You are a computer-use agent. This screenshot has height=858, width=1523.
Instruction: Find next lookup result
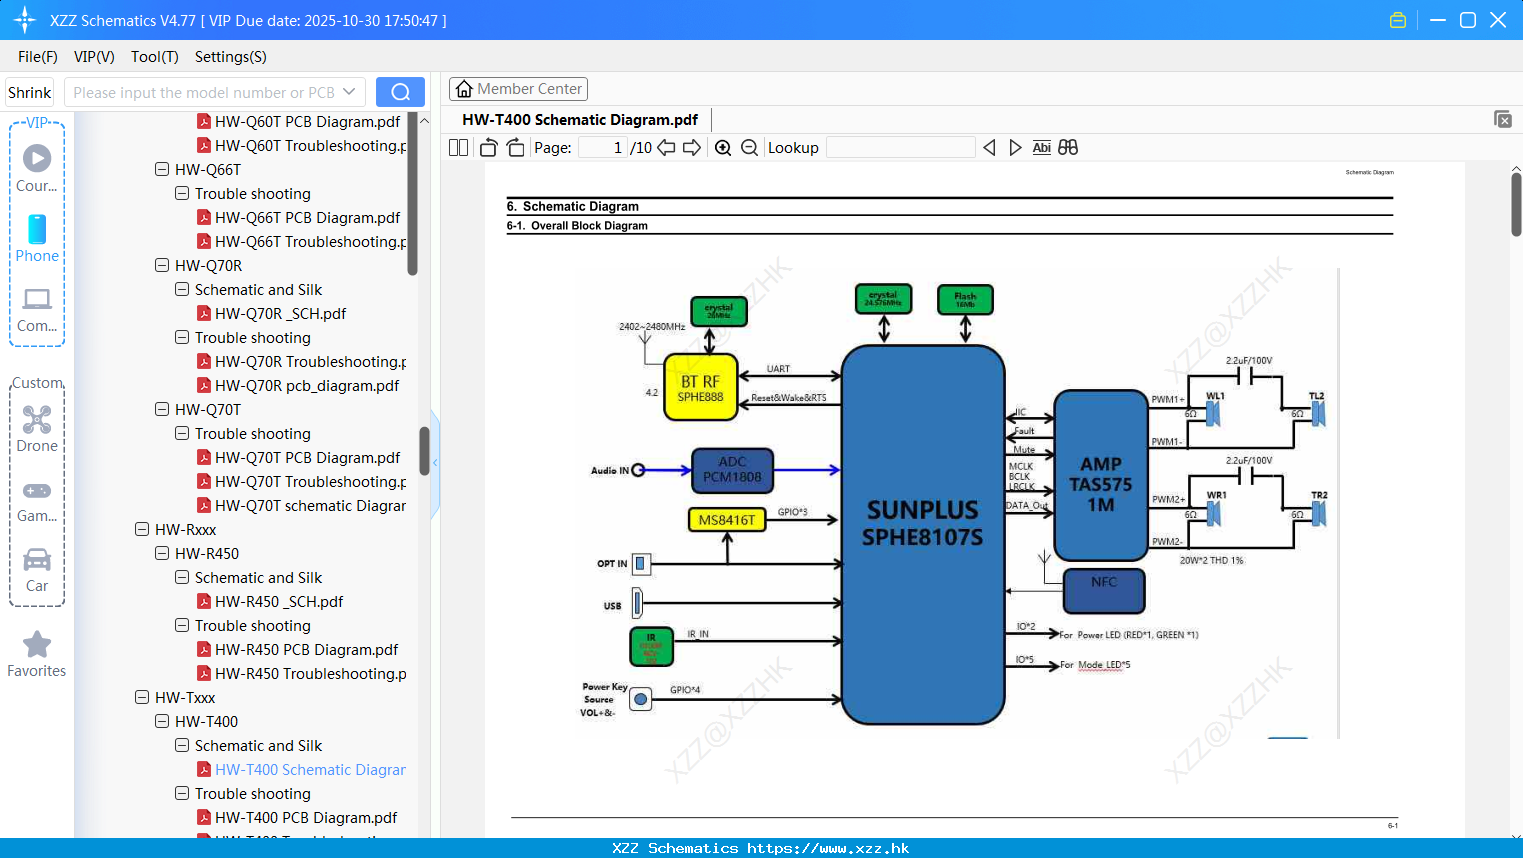[1015, 148]
